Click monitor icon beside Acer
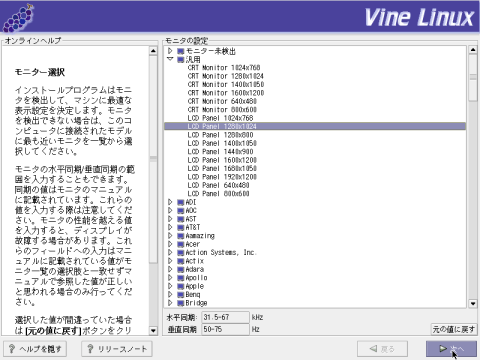This screenshot has height=360, width=480. coord(181,244)
